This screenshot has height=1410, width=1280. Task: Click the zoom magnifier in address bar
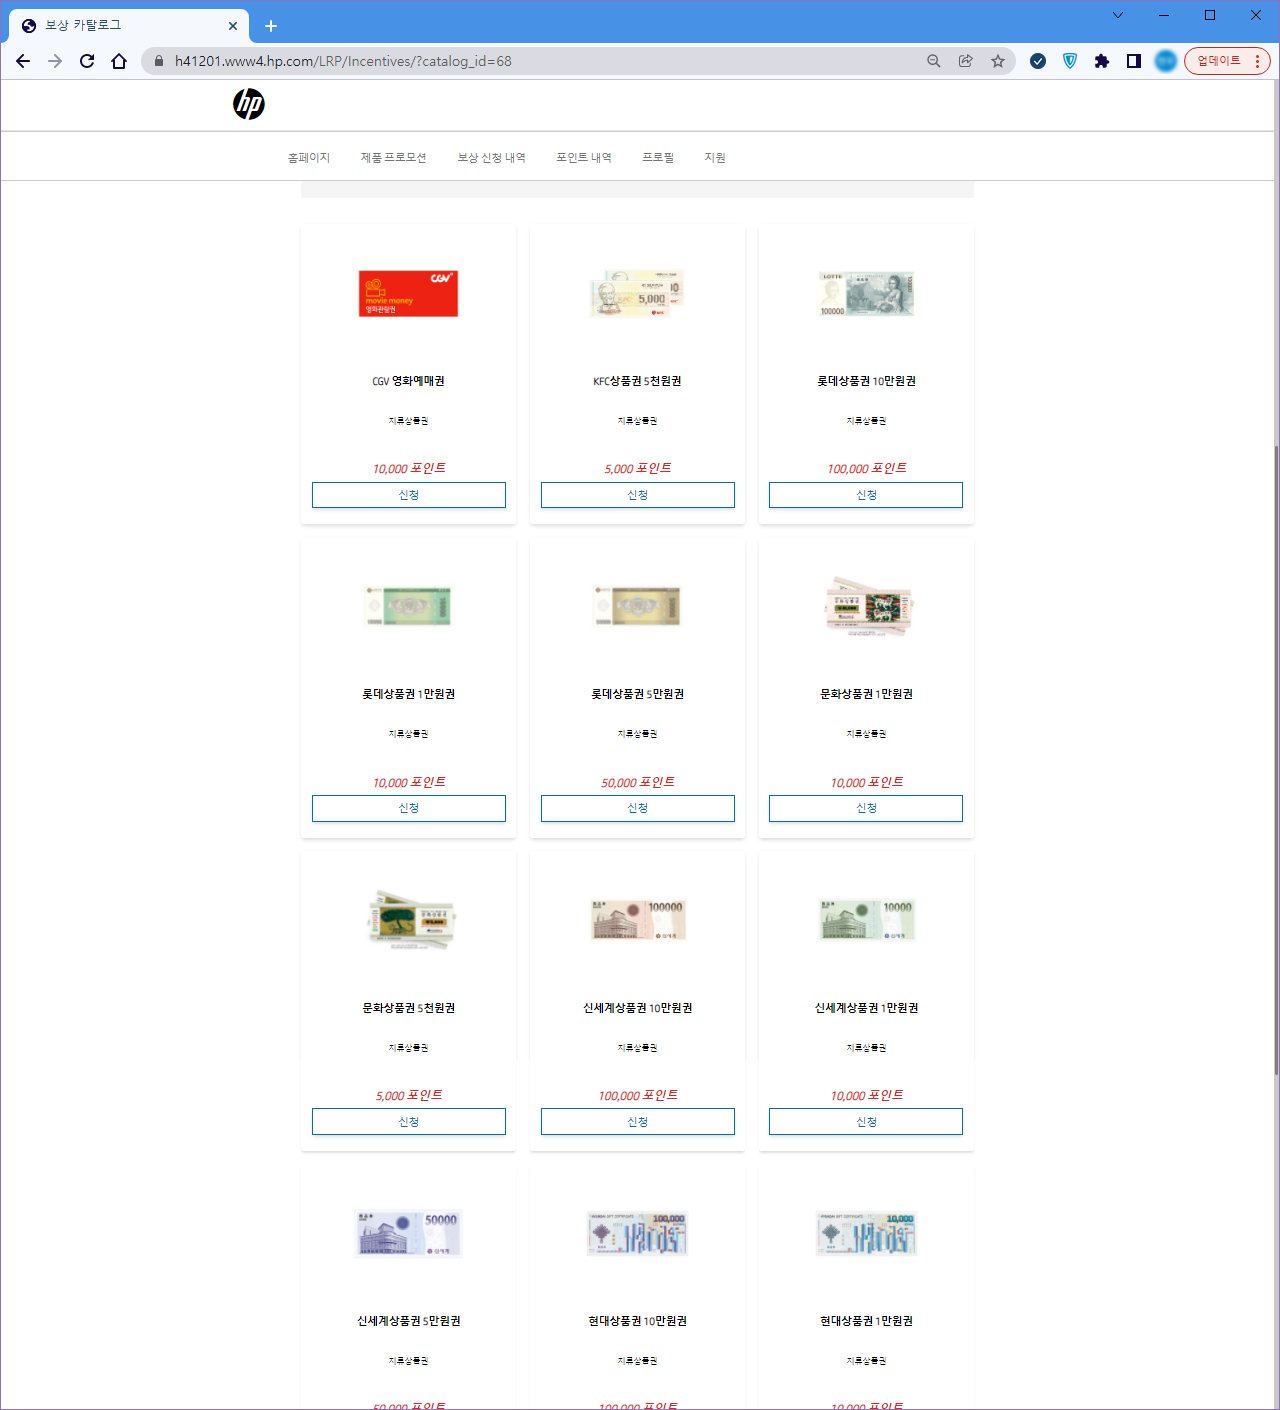[x=934, y=61]
